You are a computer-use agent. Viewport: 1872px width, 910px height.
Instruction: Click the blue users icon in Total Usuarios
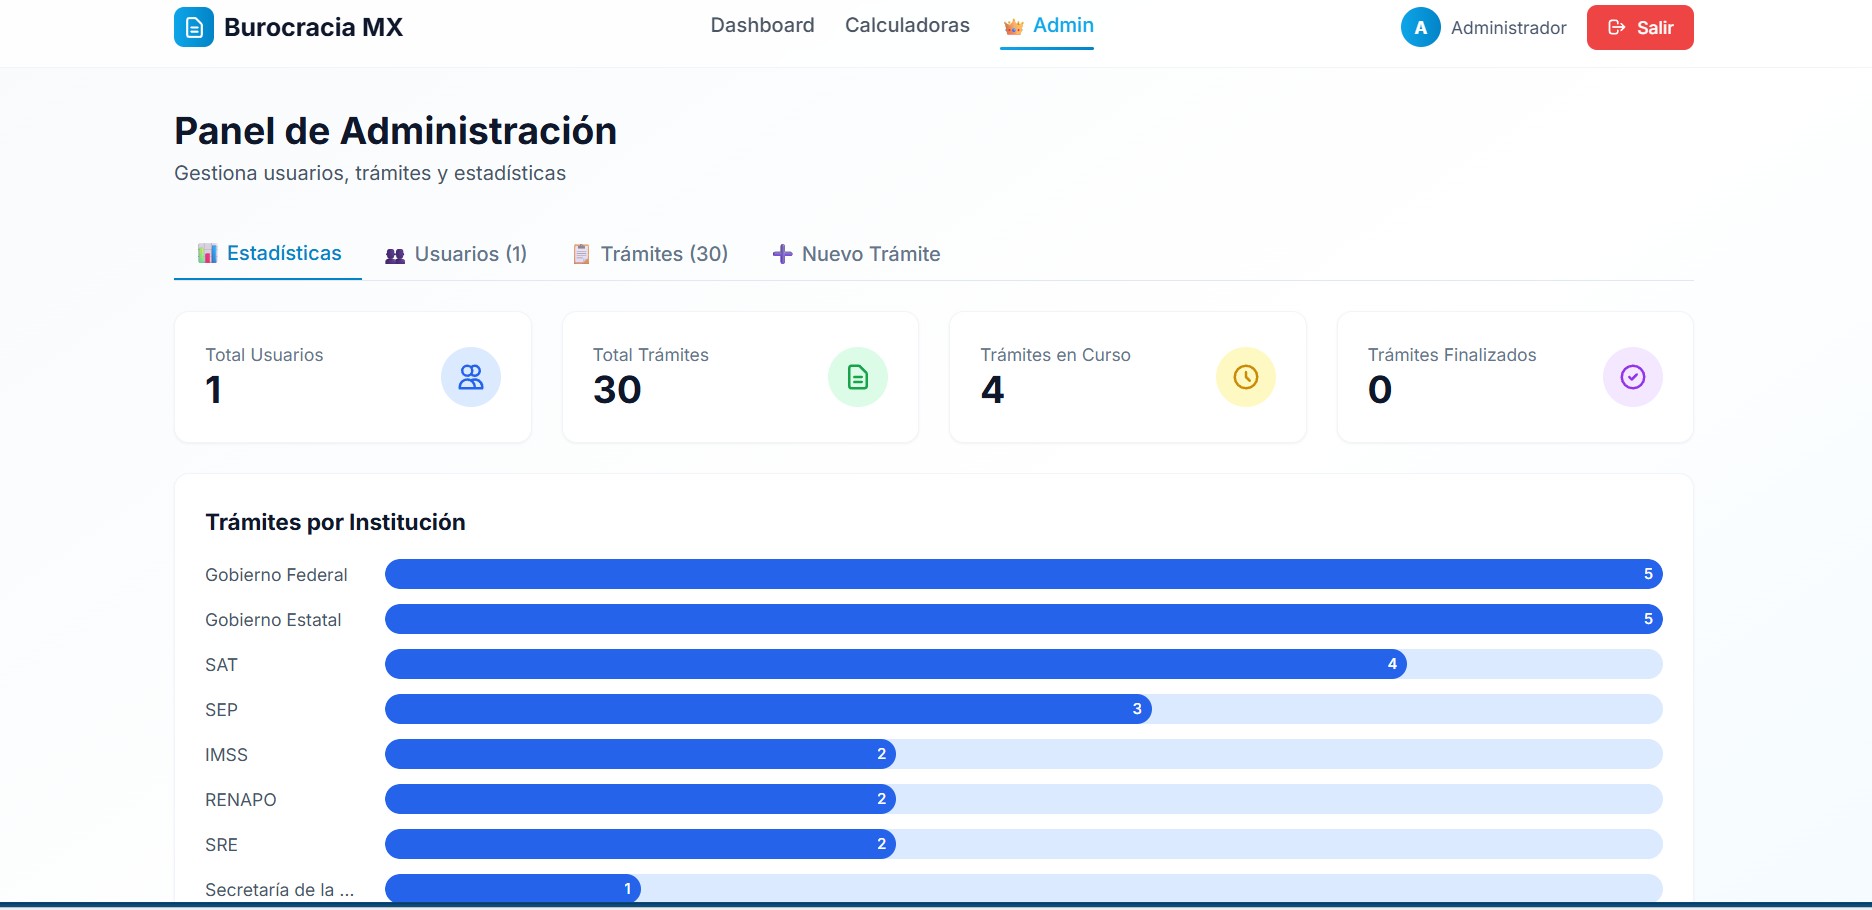pyautogui.click(x=471, y=377)
